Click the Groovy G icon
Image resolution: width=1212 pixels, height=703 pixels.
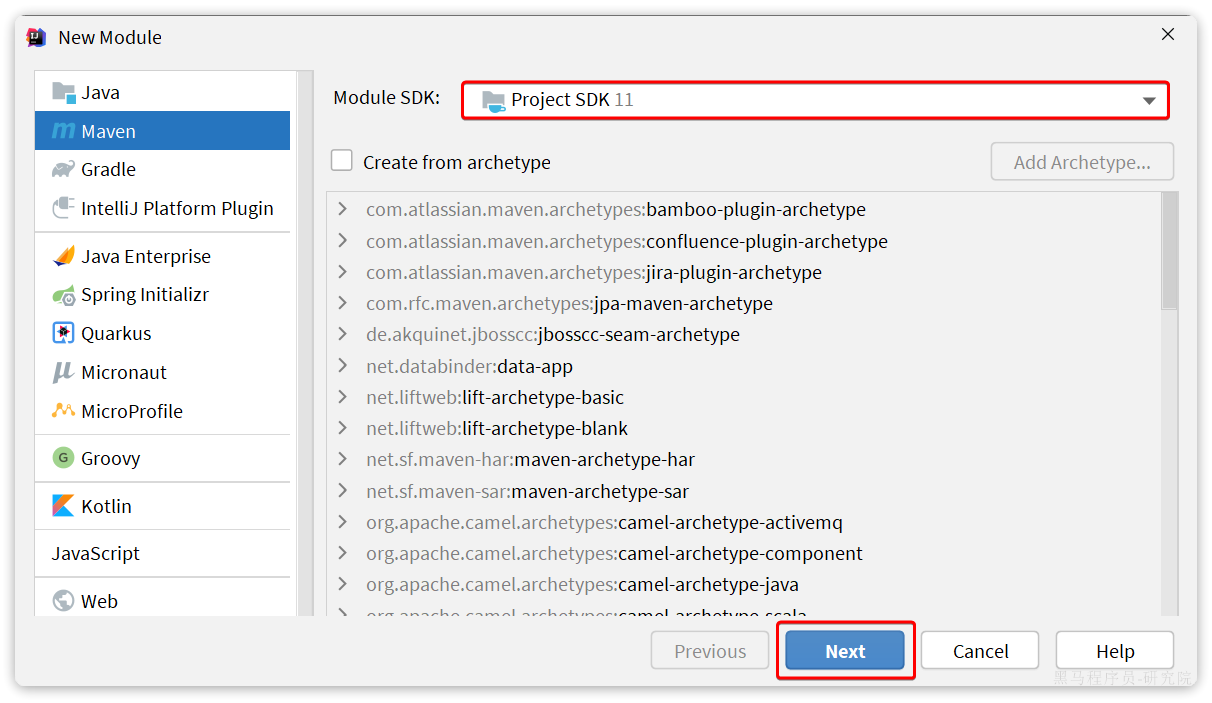[x=64, y=458]
